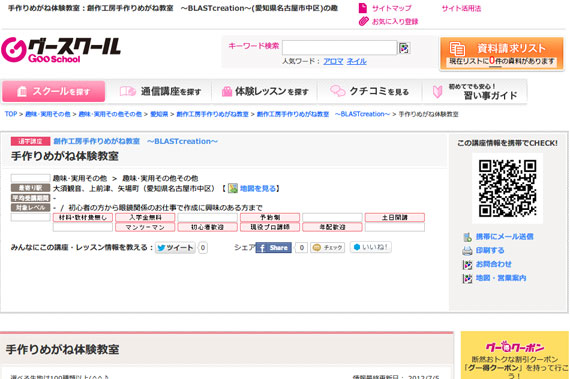Open the スクールを探す tab
This screenshot has height=379, width=570.
[54, 92]
